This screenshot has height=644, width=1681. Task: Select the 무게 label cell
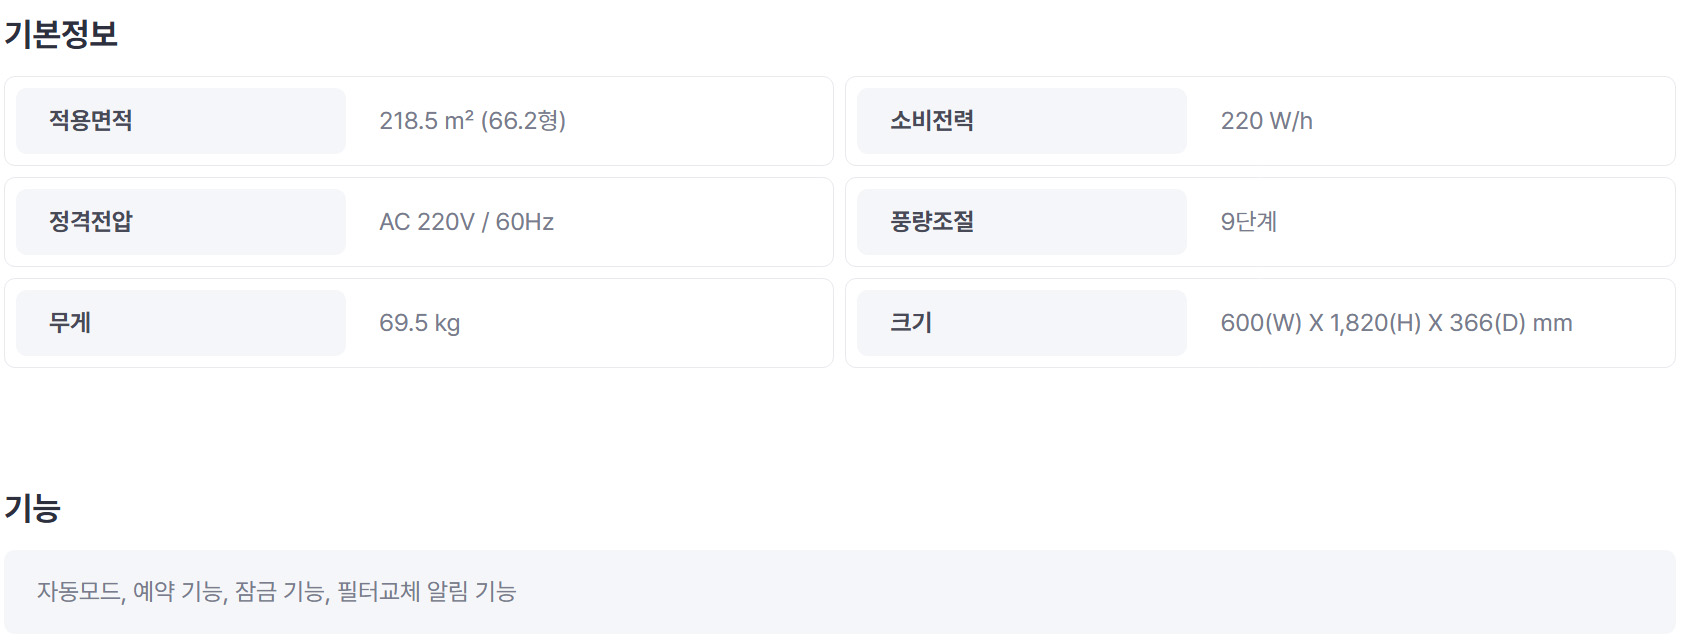pyautogui.click(x=181, y=323)
